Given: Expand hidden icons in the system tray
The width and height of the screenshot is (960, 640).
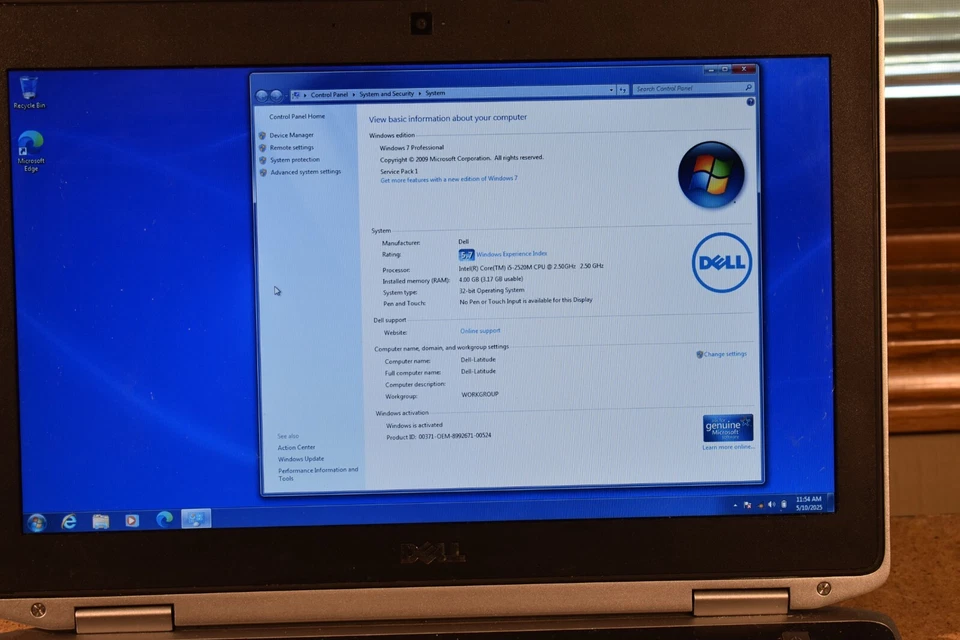Looking at the screenshot, I should click(735, 505).
